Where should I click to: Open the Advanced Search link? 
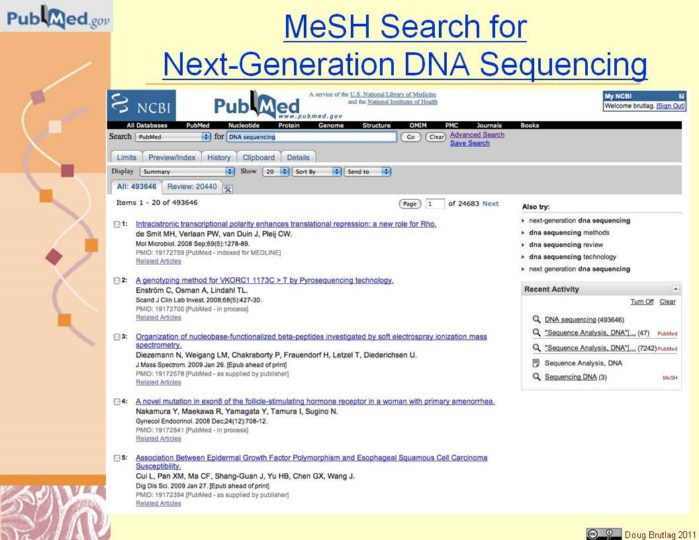477,134
